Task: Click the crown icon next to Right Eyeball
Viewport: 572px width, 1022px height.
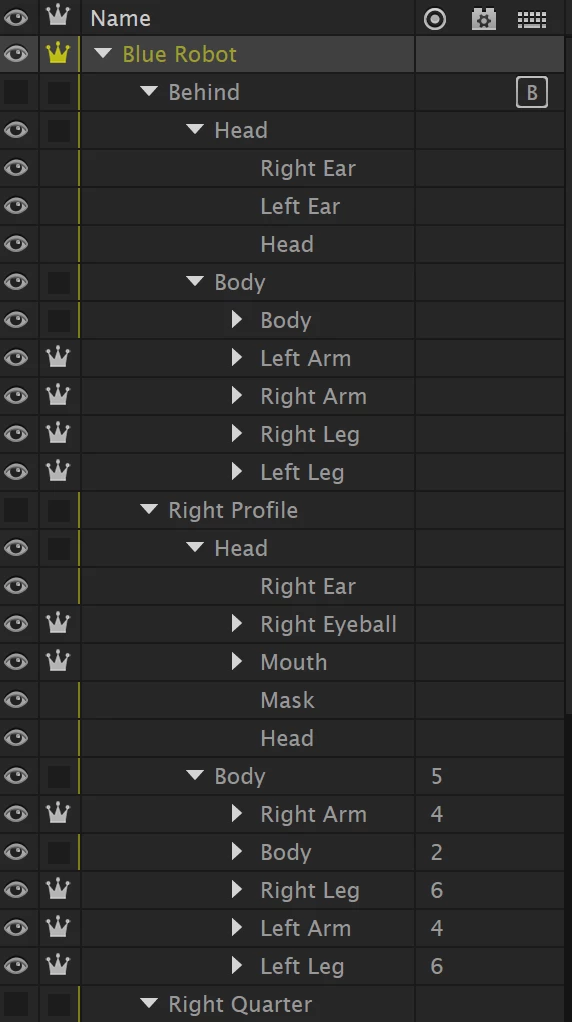Action: click(58, 623)
